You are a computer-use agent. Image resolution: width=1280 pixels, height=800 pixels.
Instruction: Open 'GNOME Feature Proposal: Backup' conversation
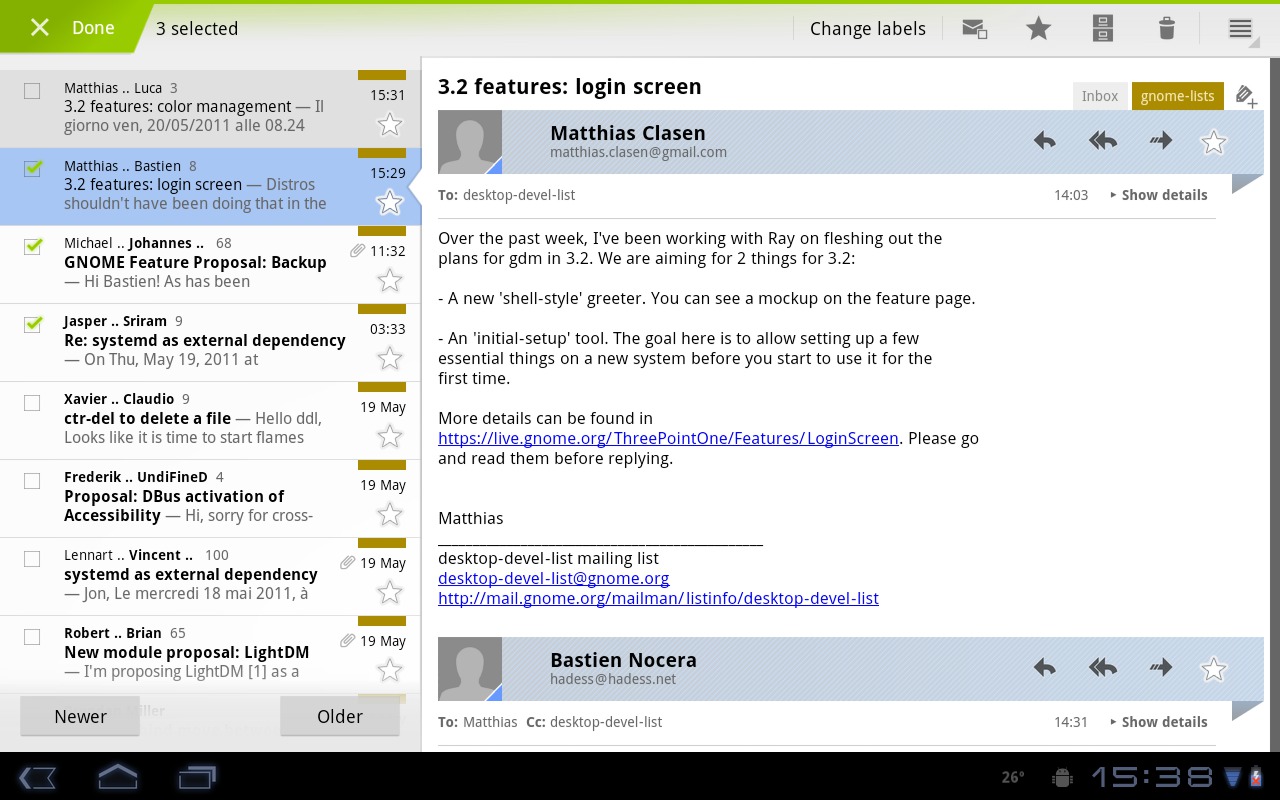pyautogui.click(x=210, y=265)
